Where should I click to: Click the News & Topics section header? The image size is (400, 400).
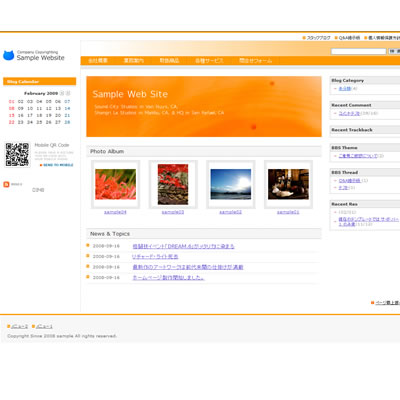204,234
